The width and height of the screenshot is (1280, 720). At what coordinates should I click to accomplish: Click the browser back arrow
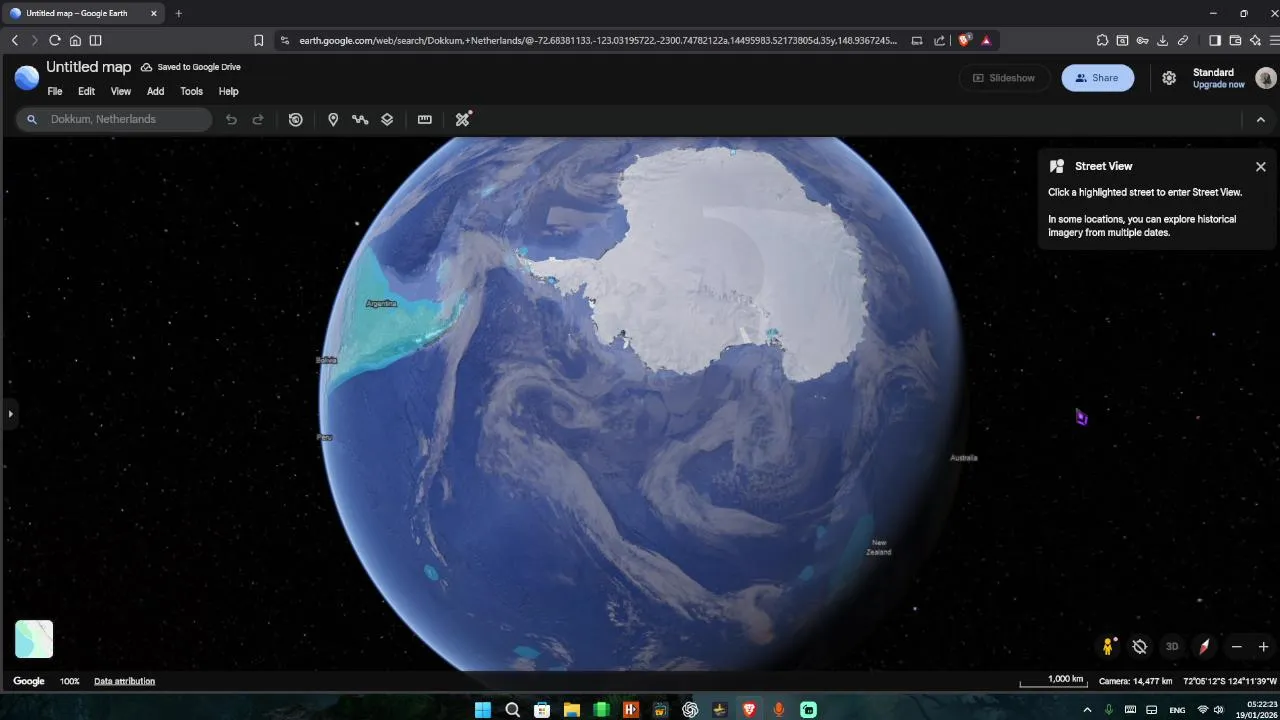(x=15, y=40)
